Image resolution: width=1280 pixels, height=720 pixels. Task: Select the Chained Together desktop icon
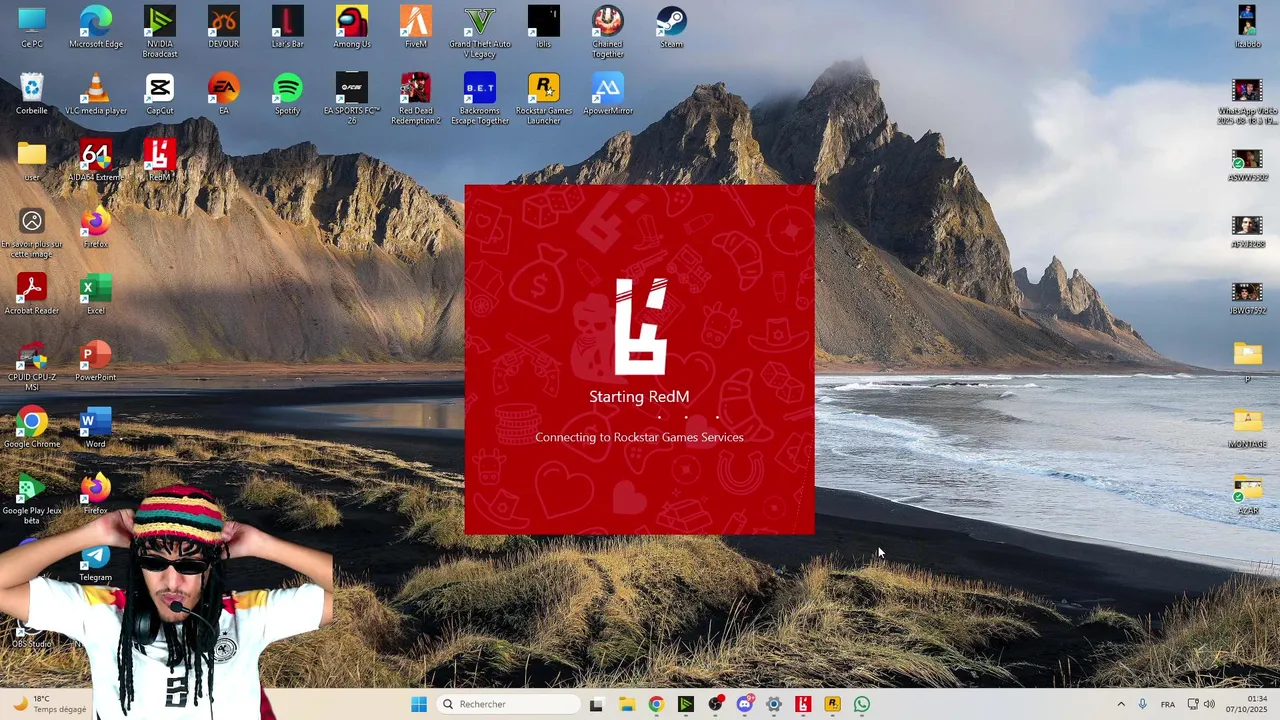(608, 32)
